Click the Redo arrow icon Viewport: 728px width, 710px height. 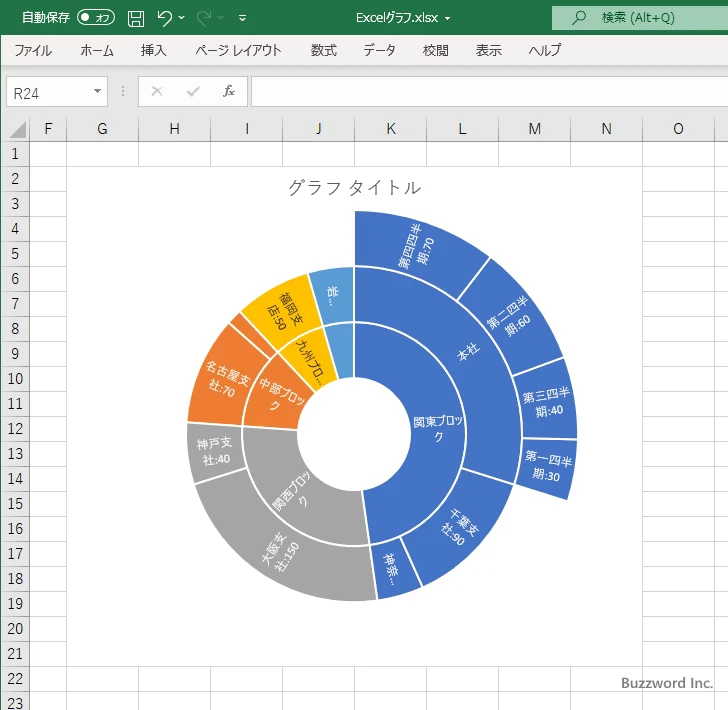tap(204, 18)
